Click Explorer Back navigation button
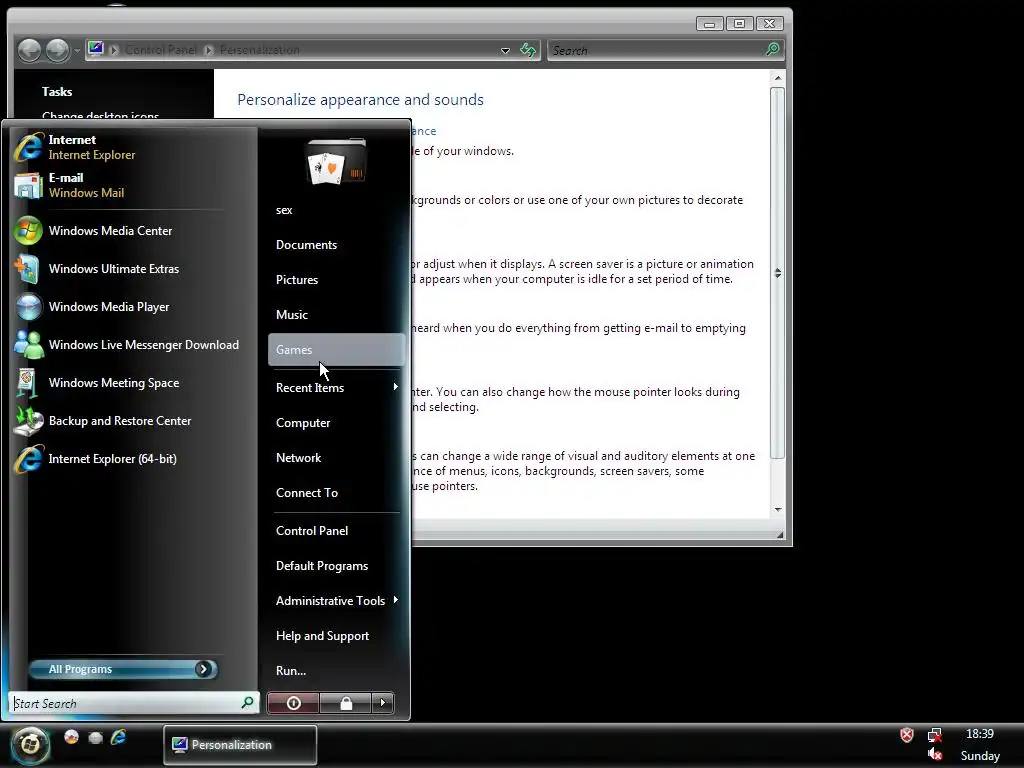 tap(29, 50)
